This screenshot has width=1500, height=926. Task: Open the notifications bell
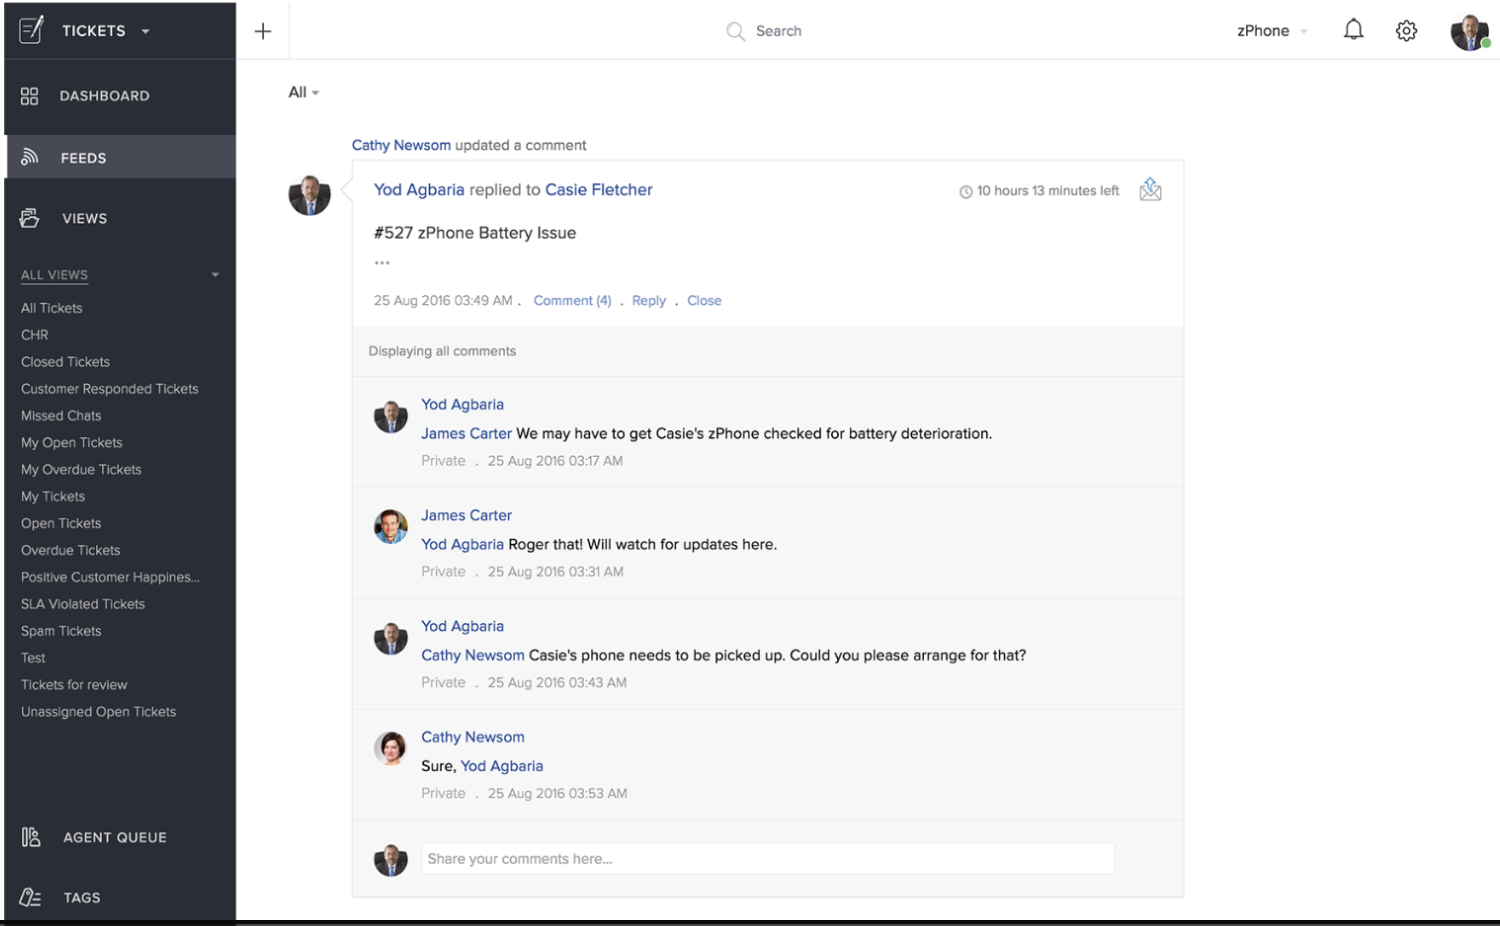pos(1353,30)
